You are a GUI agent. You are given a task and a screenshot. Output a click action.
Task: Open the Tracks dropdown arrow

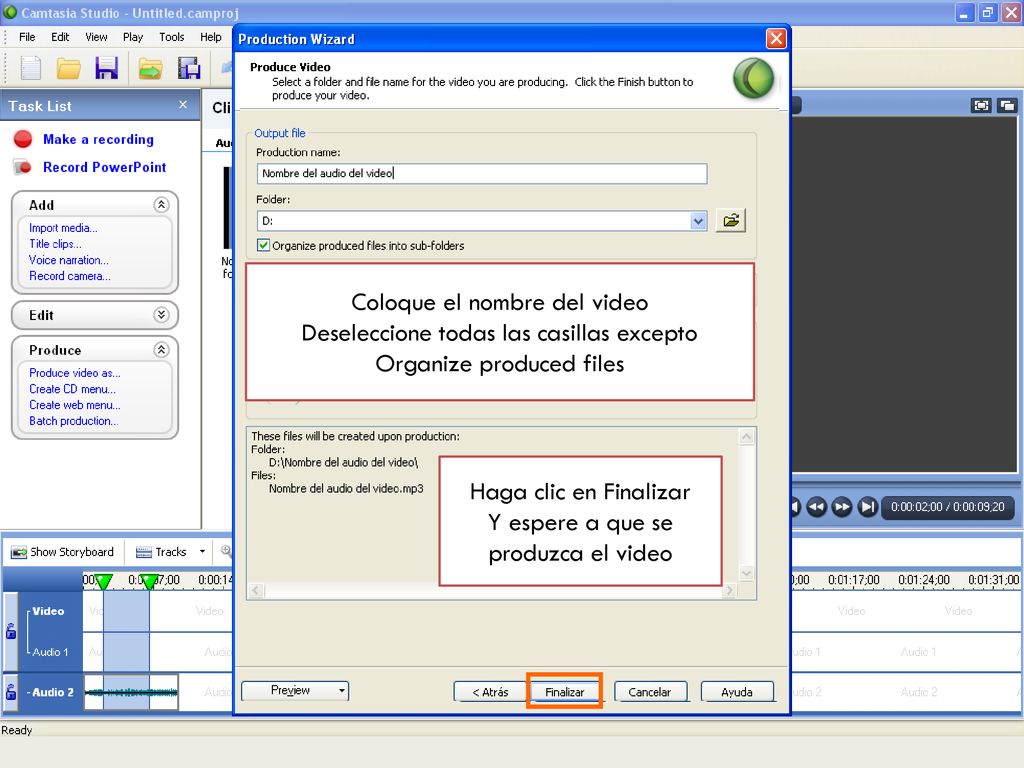pos(202,552)
